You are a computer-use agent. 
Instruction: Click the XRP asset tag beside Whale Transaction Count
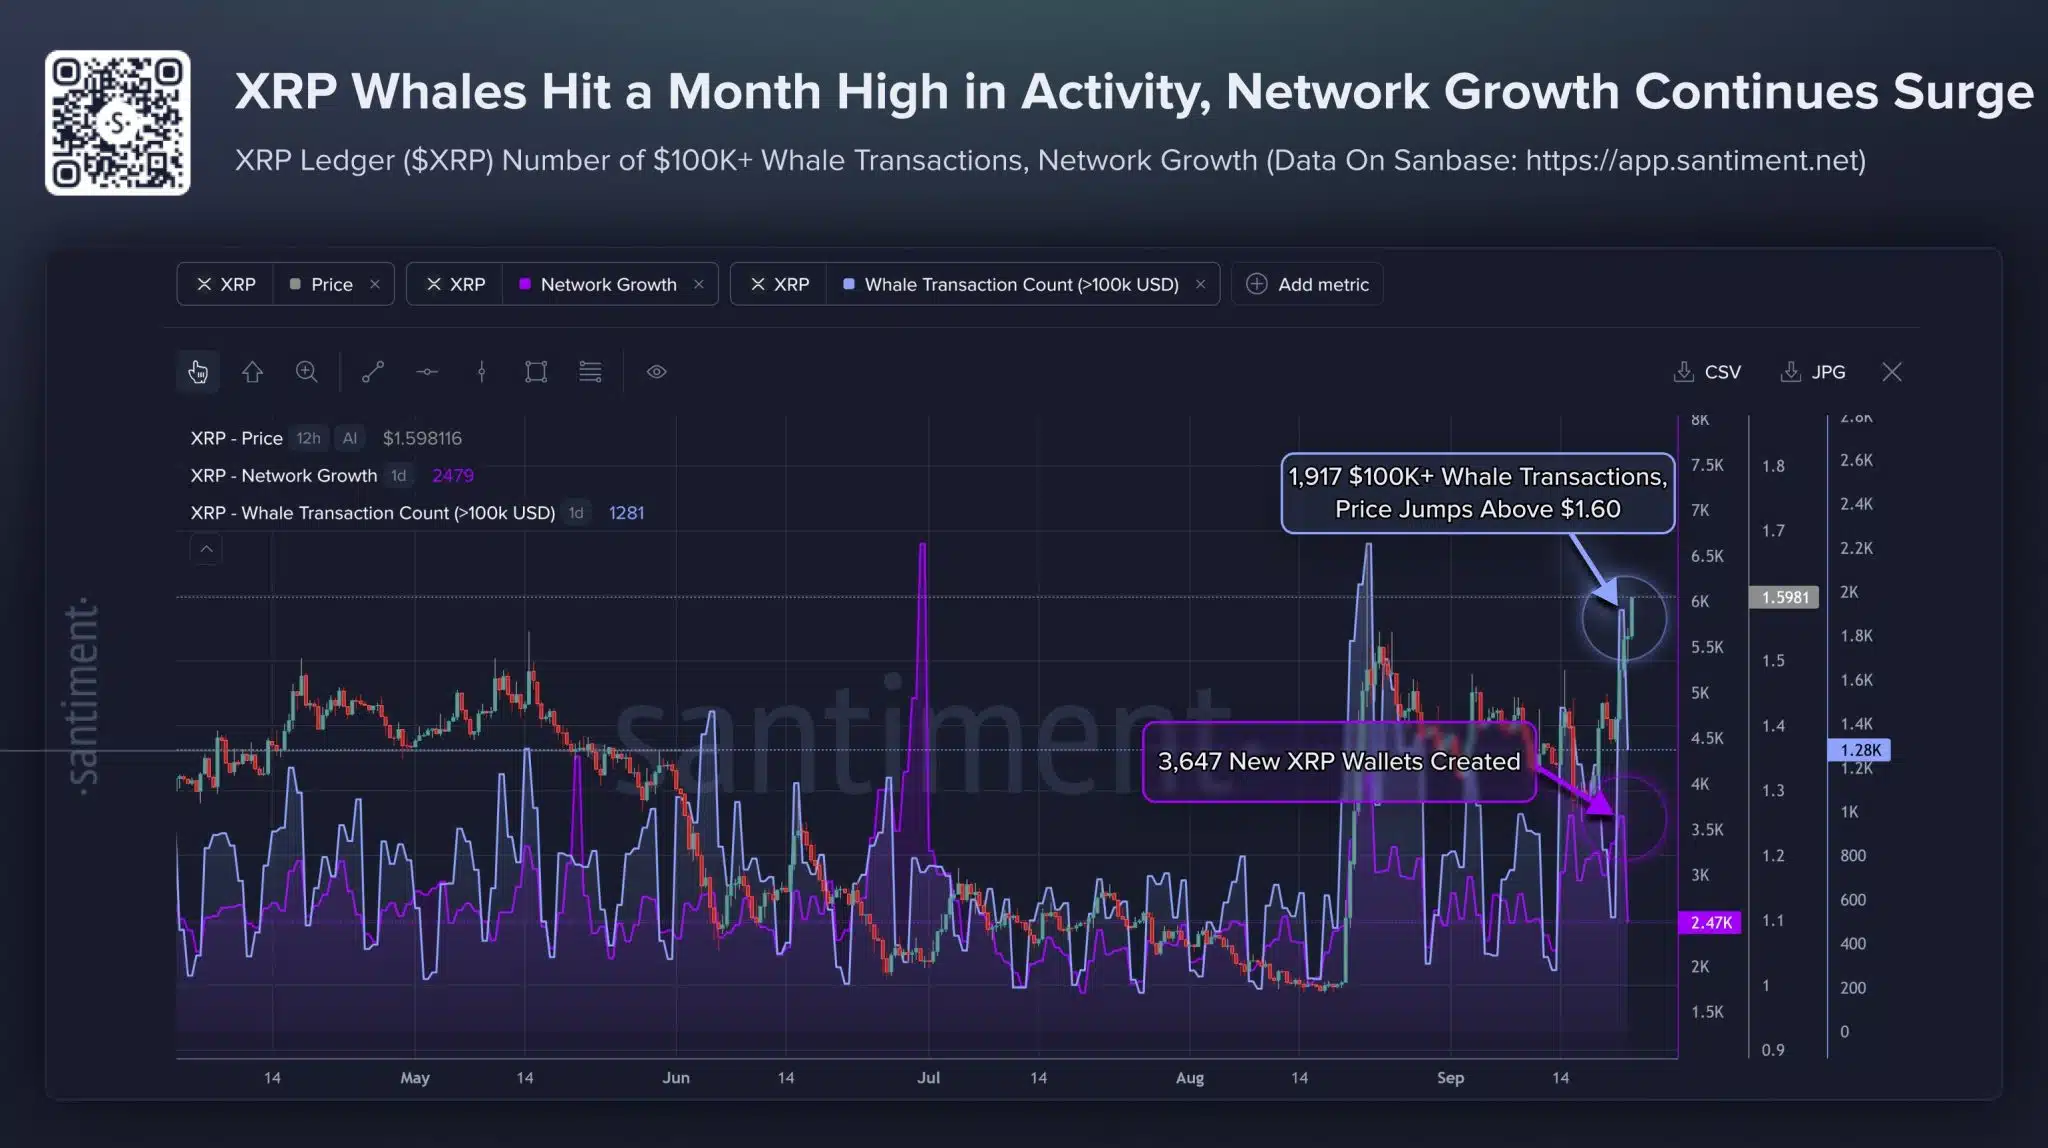[x=780, y=284]
